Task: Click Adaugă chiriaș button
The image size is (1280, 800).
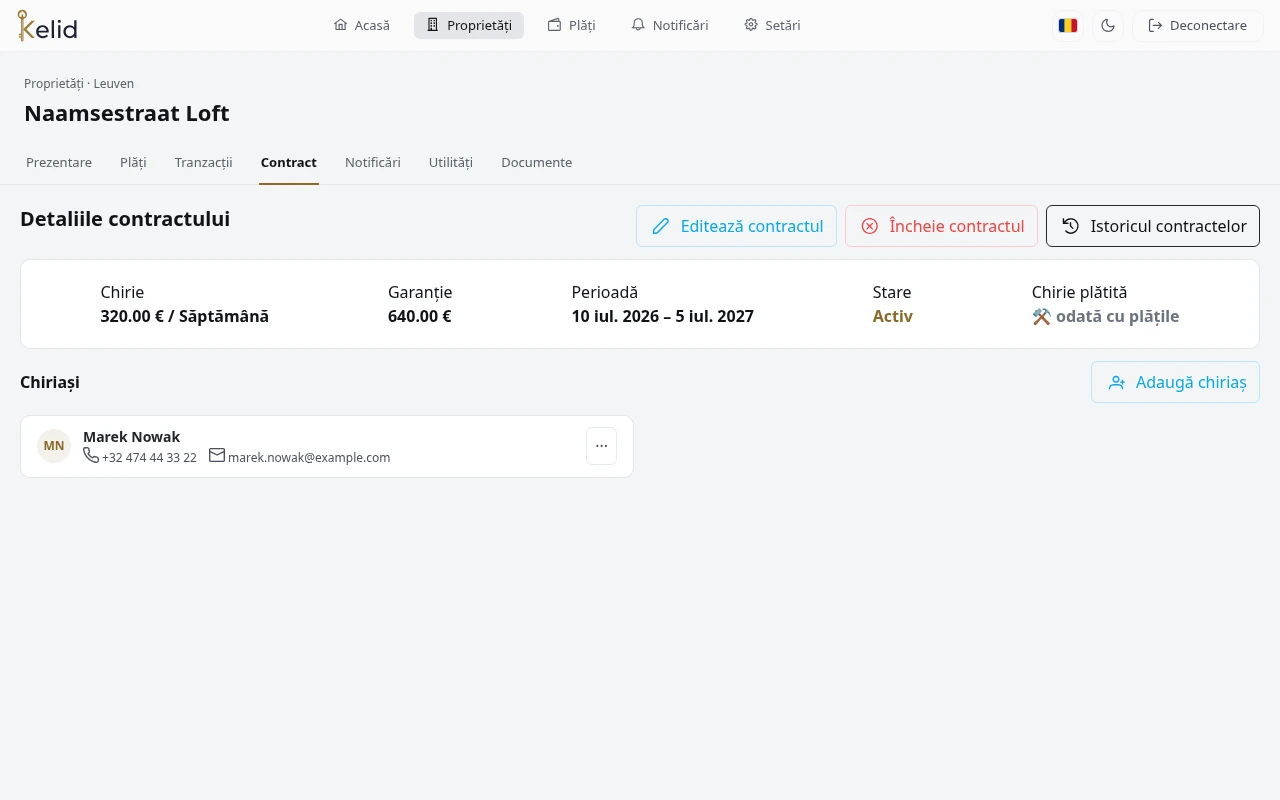Action: pos(1175,382)
